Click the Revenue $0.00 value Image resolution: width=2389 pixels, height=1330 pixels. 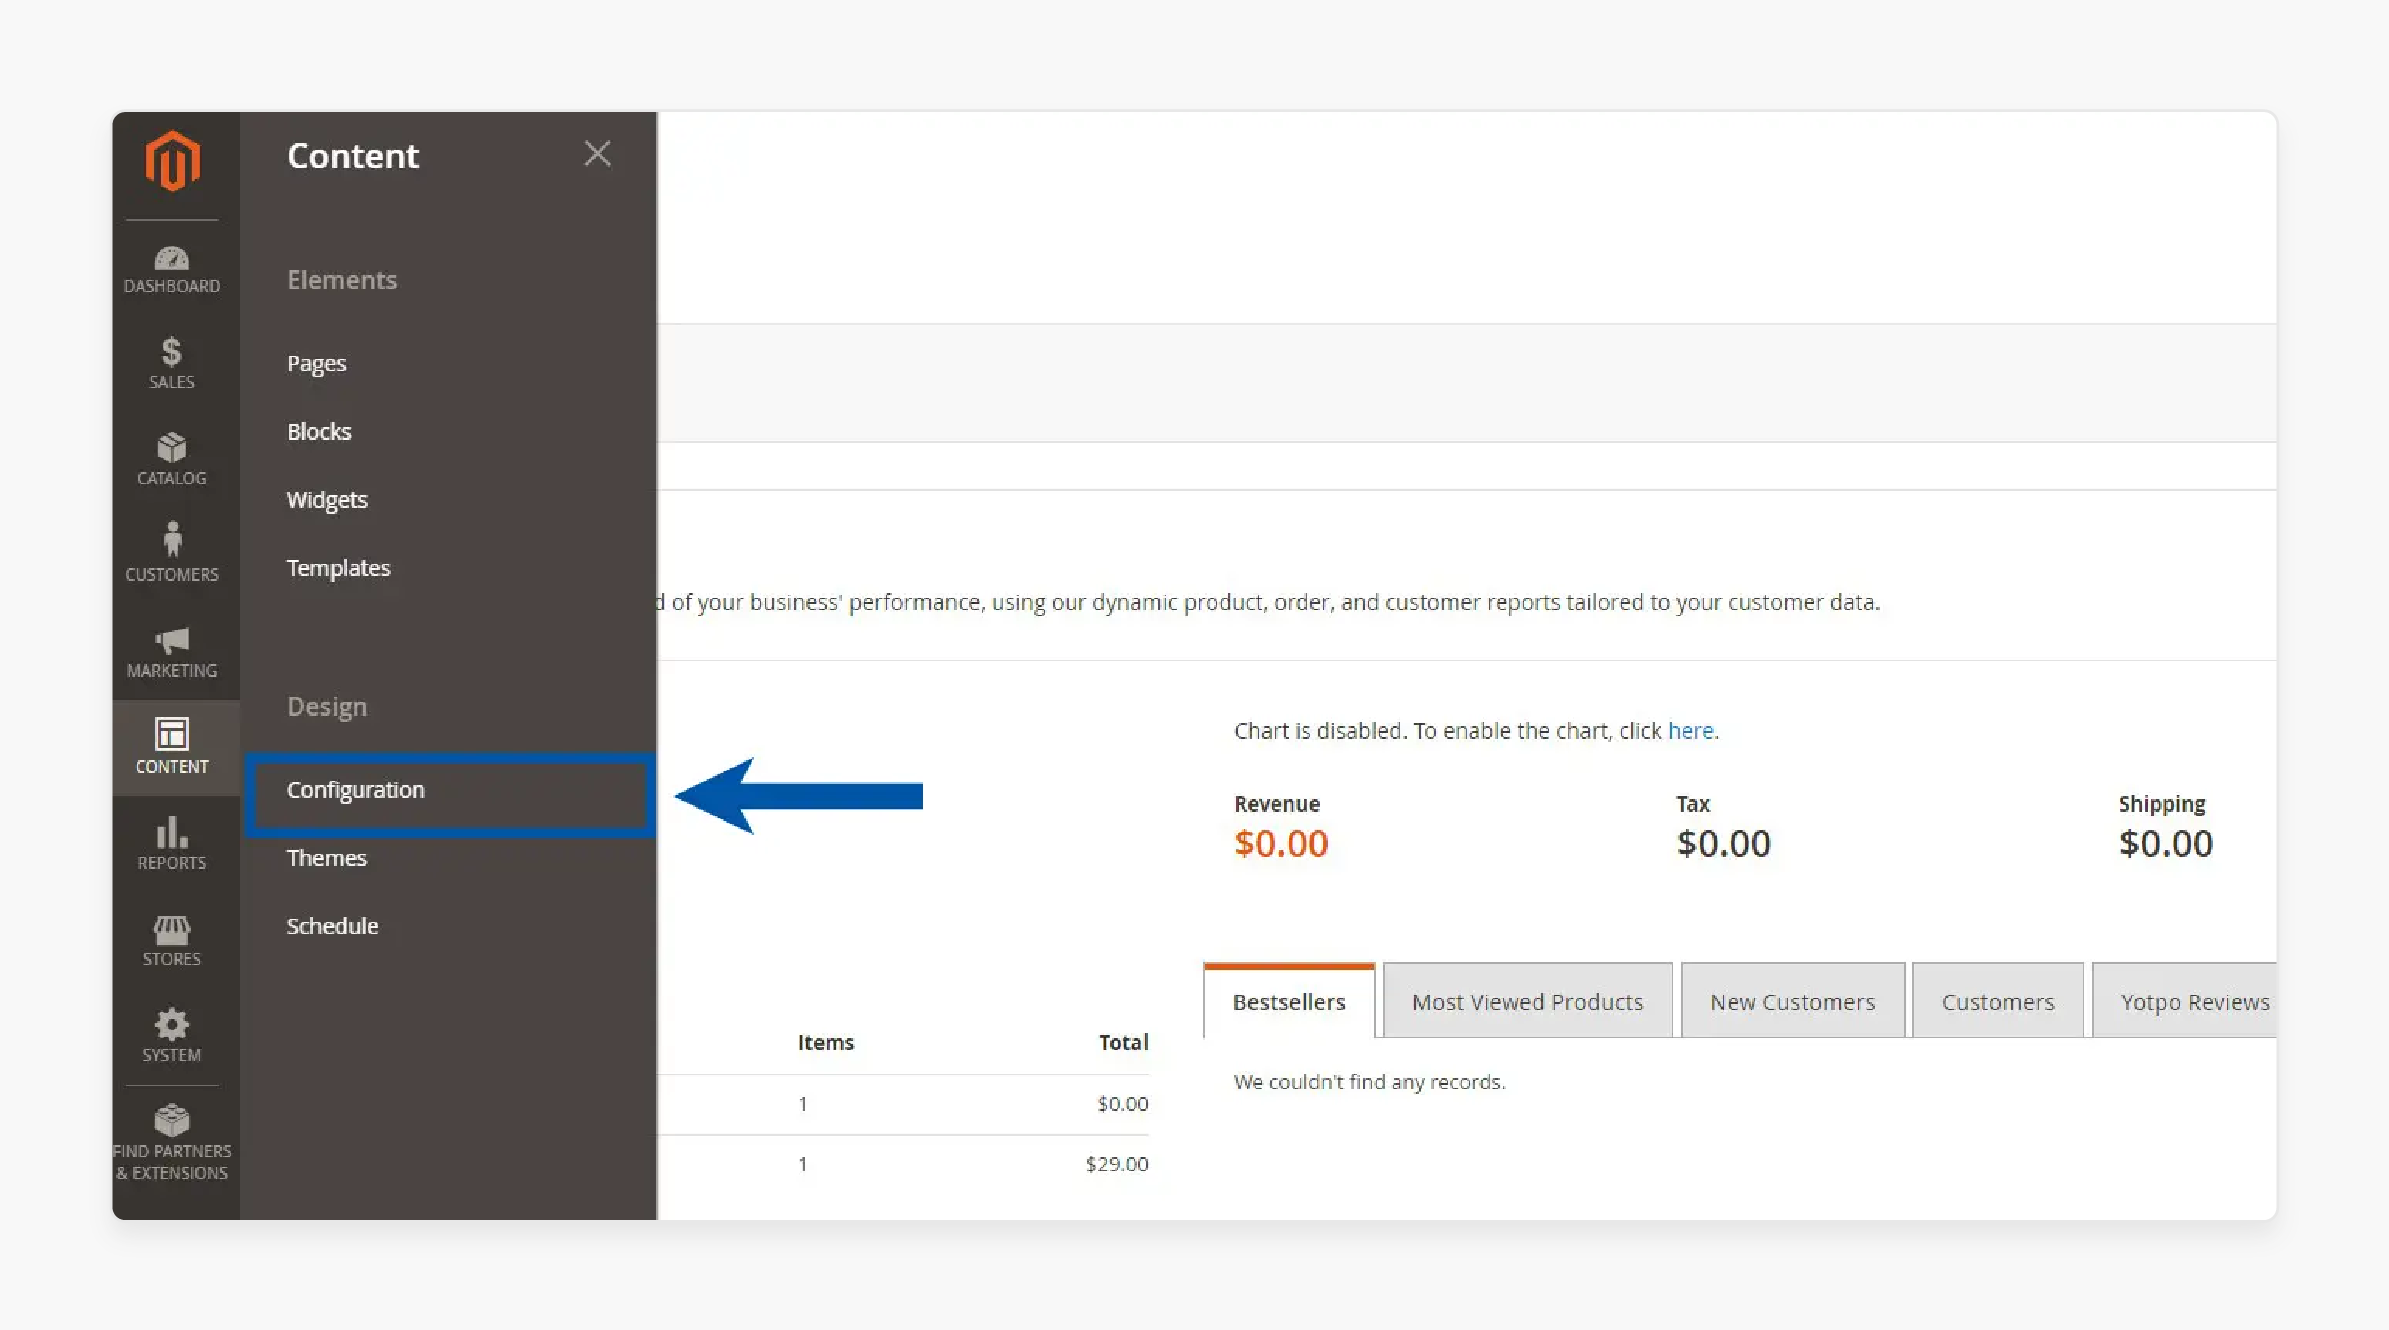coord(1280,843)
